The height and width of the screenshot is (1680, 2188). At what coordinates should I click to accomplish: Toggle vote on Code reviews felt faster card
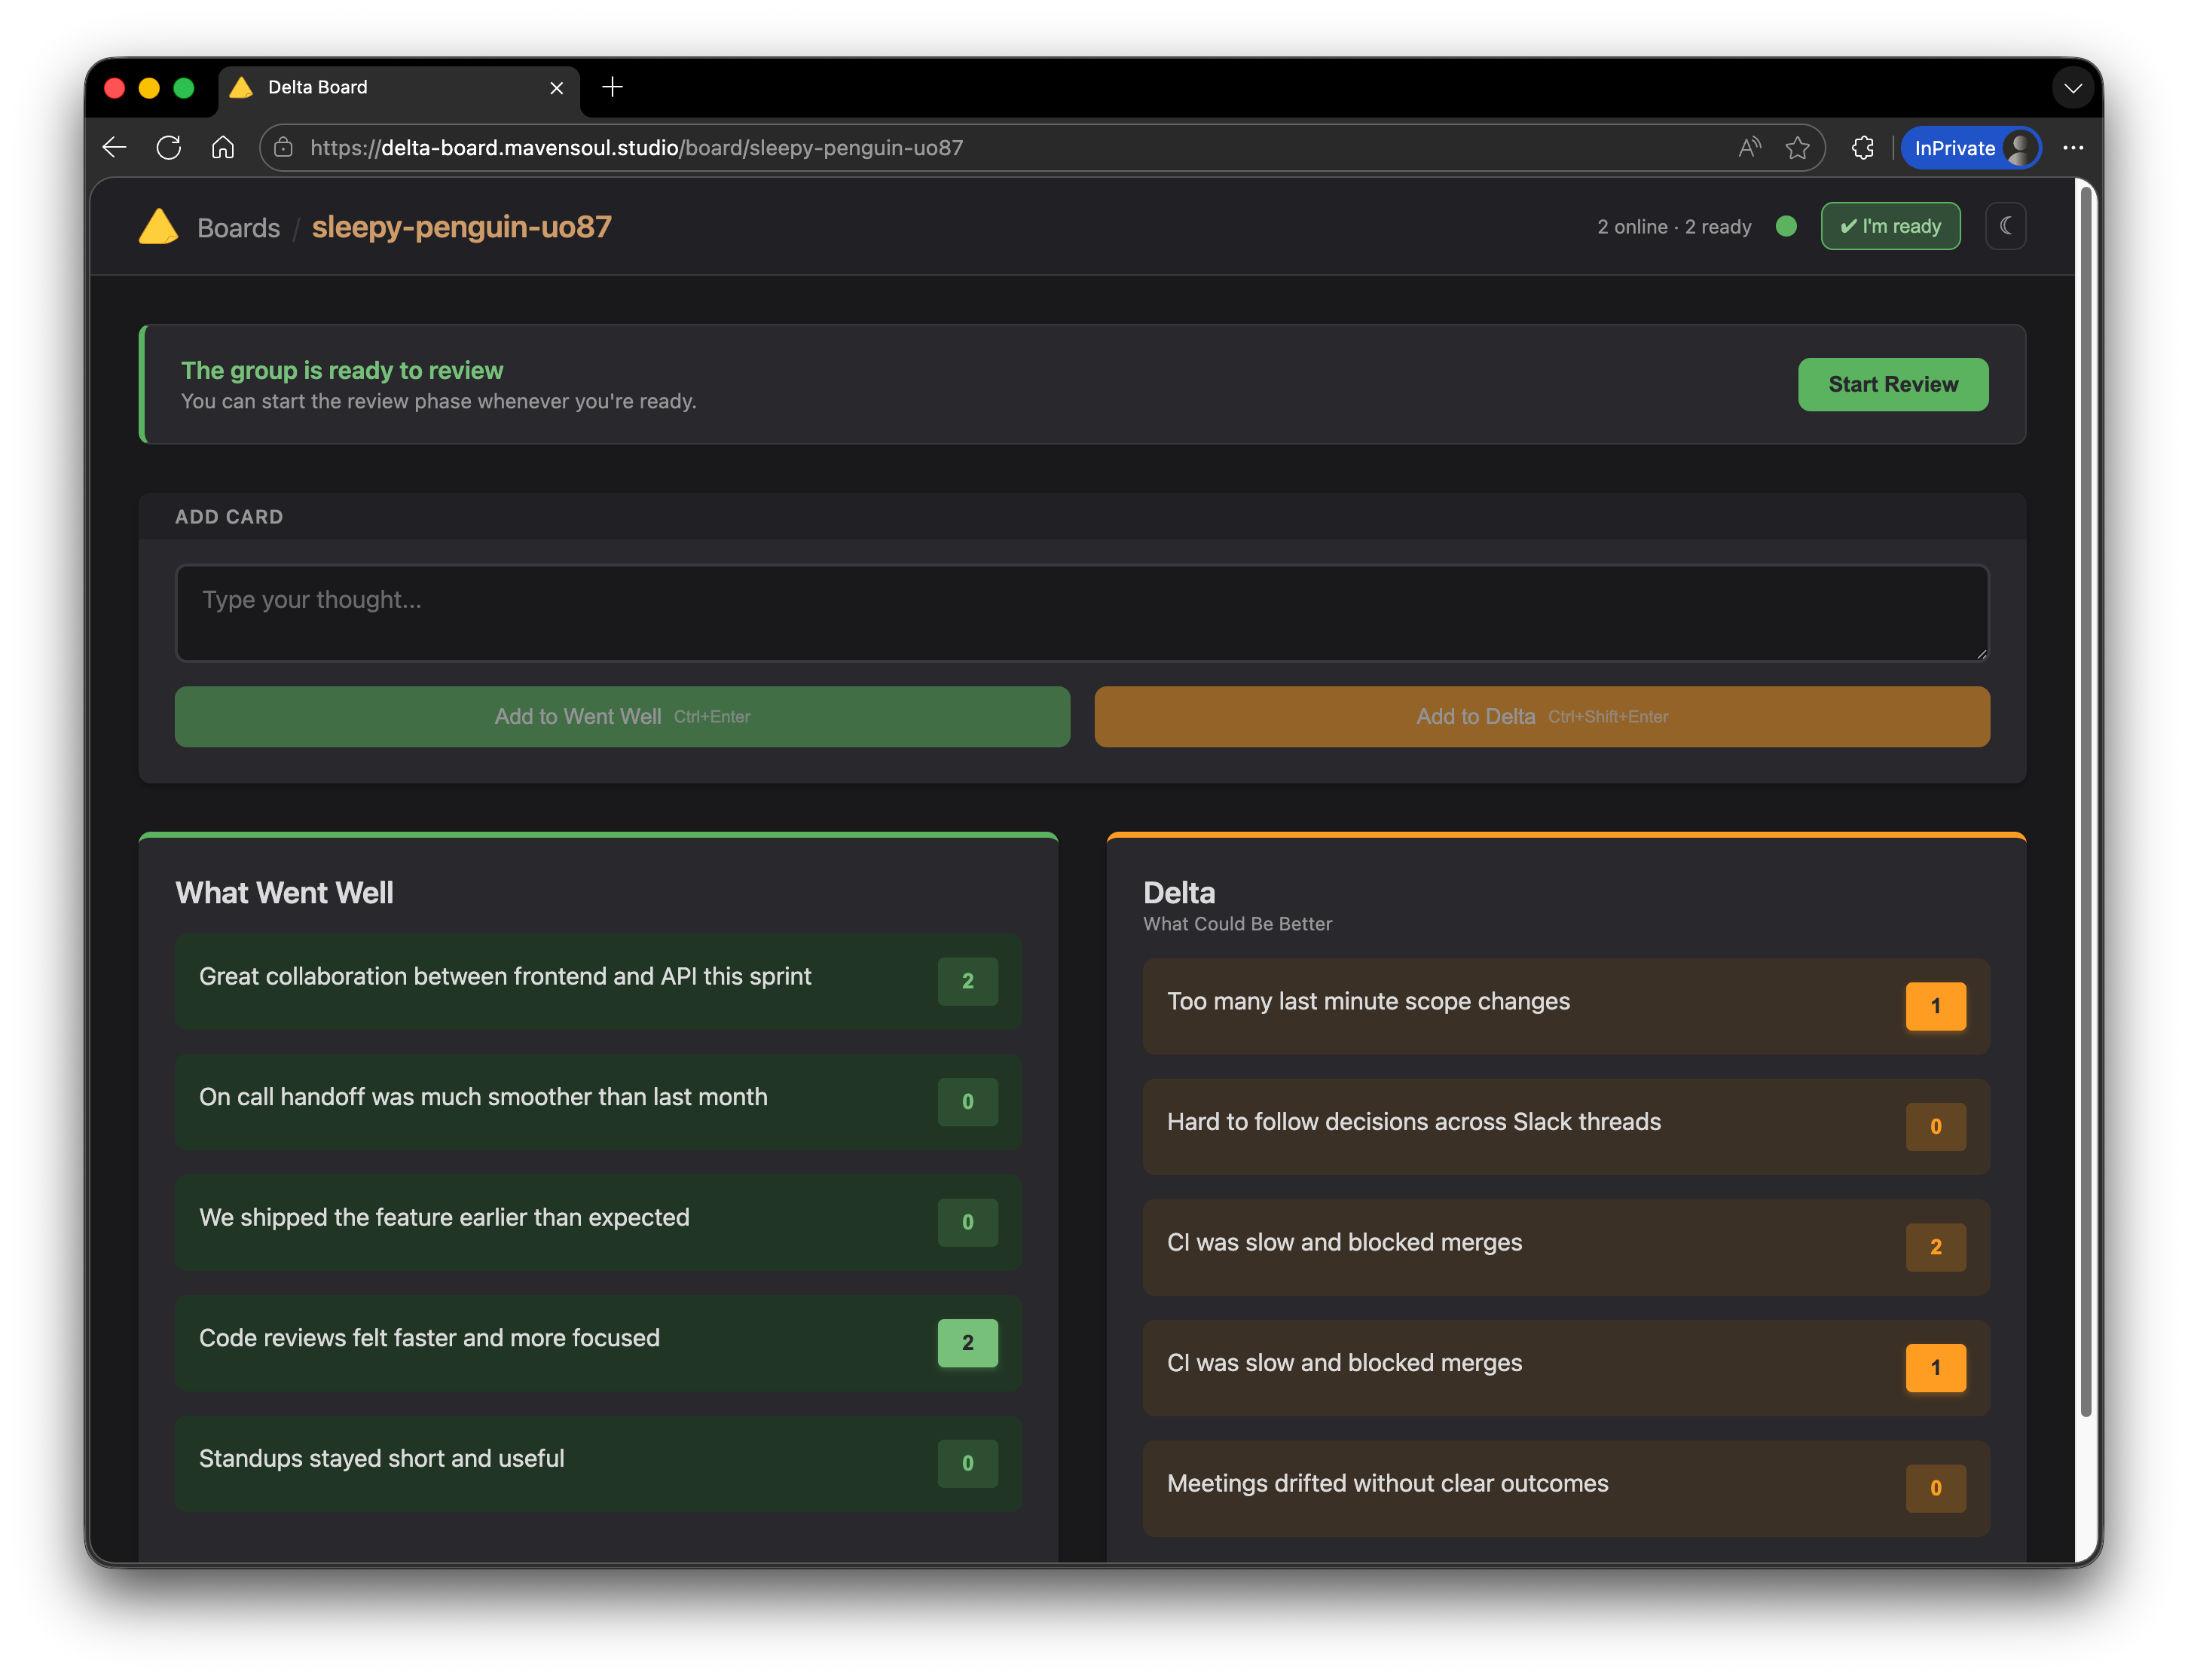point(967,1342)
